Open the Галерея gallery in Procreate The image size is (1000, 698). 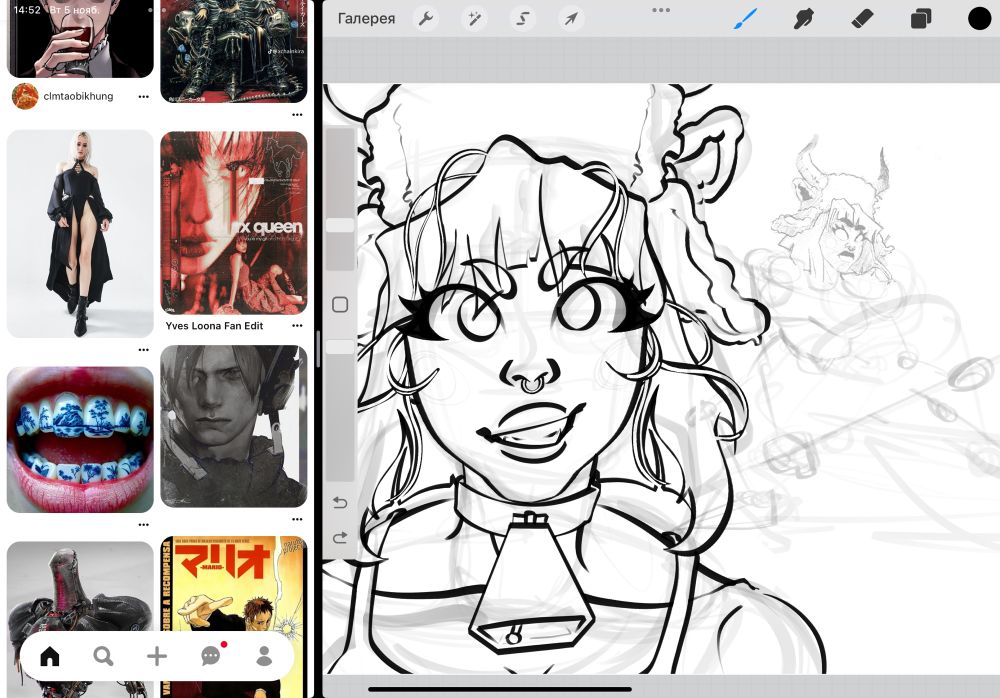(366, 19)
